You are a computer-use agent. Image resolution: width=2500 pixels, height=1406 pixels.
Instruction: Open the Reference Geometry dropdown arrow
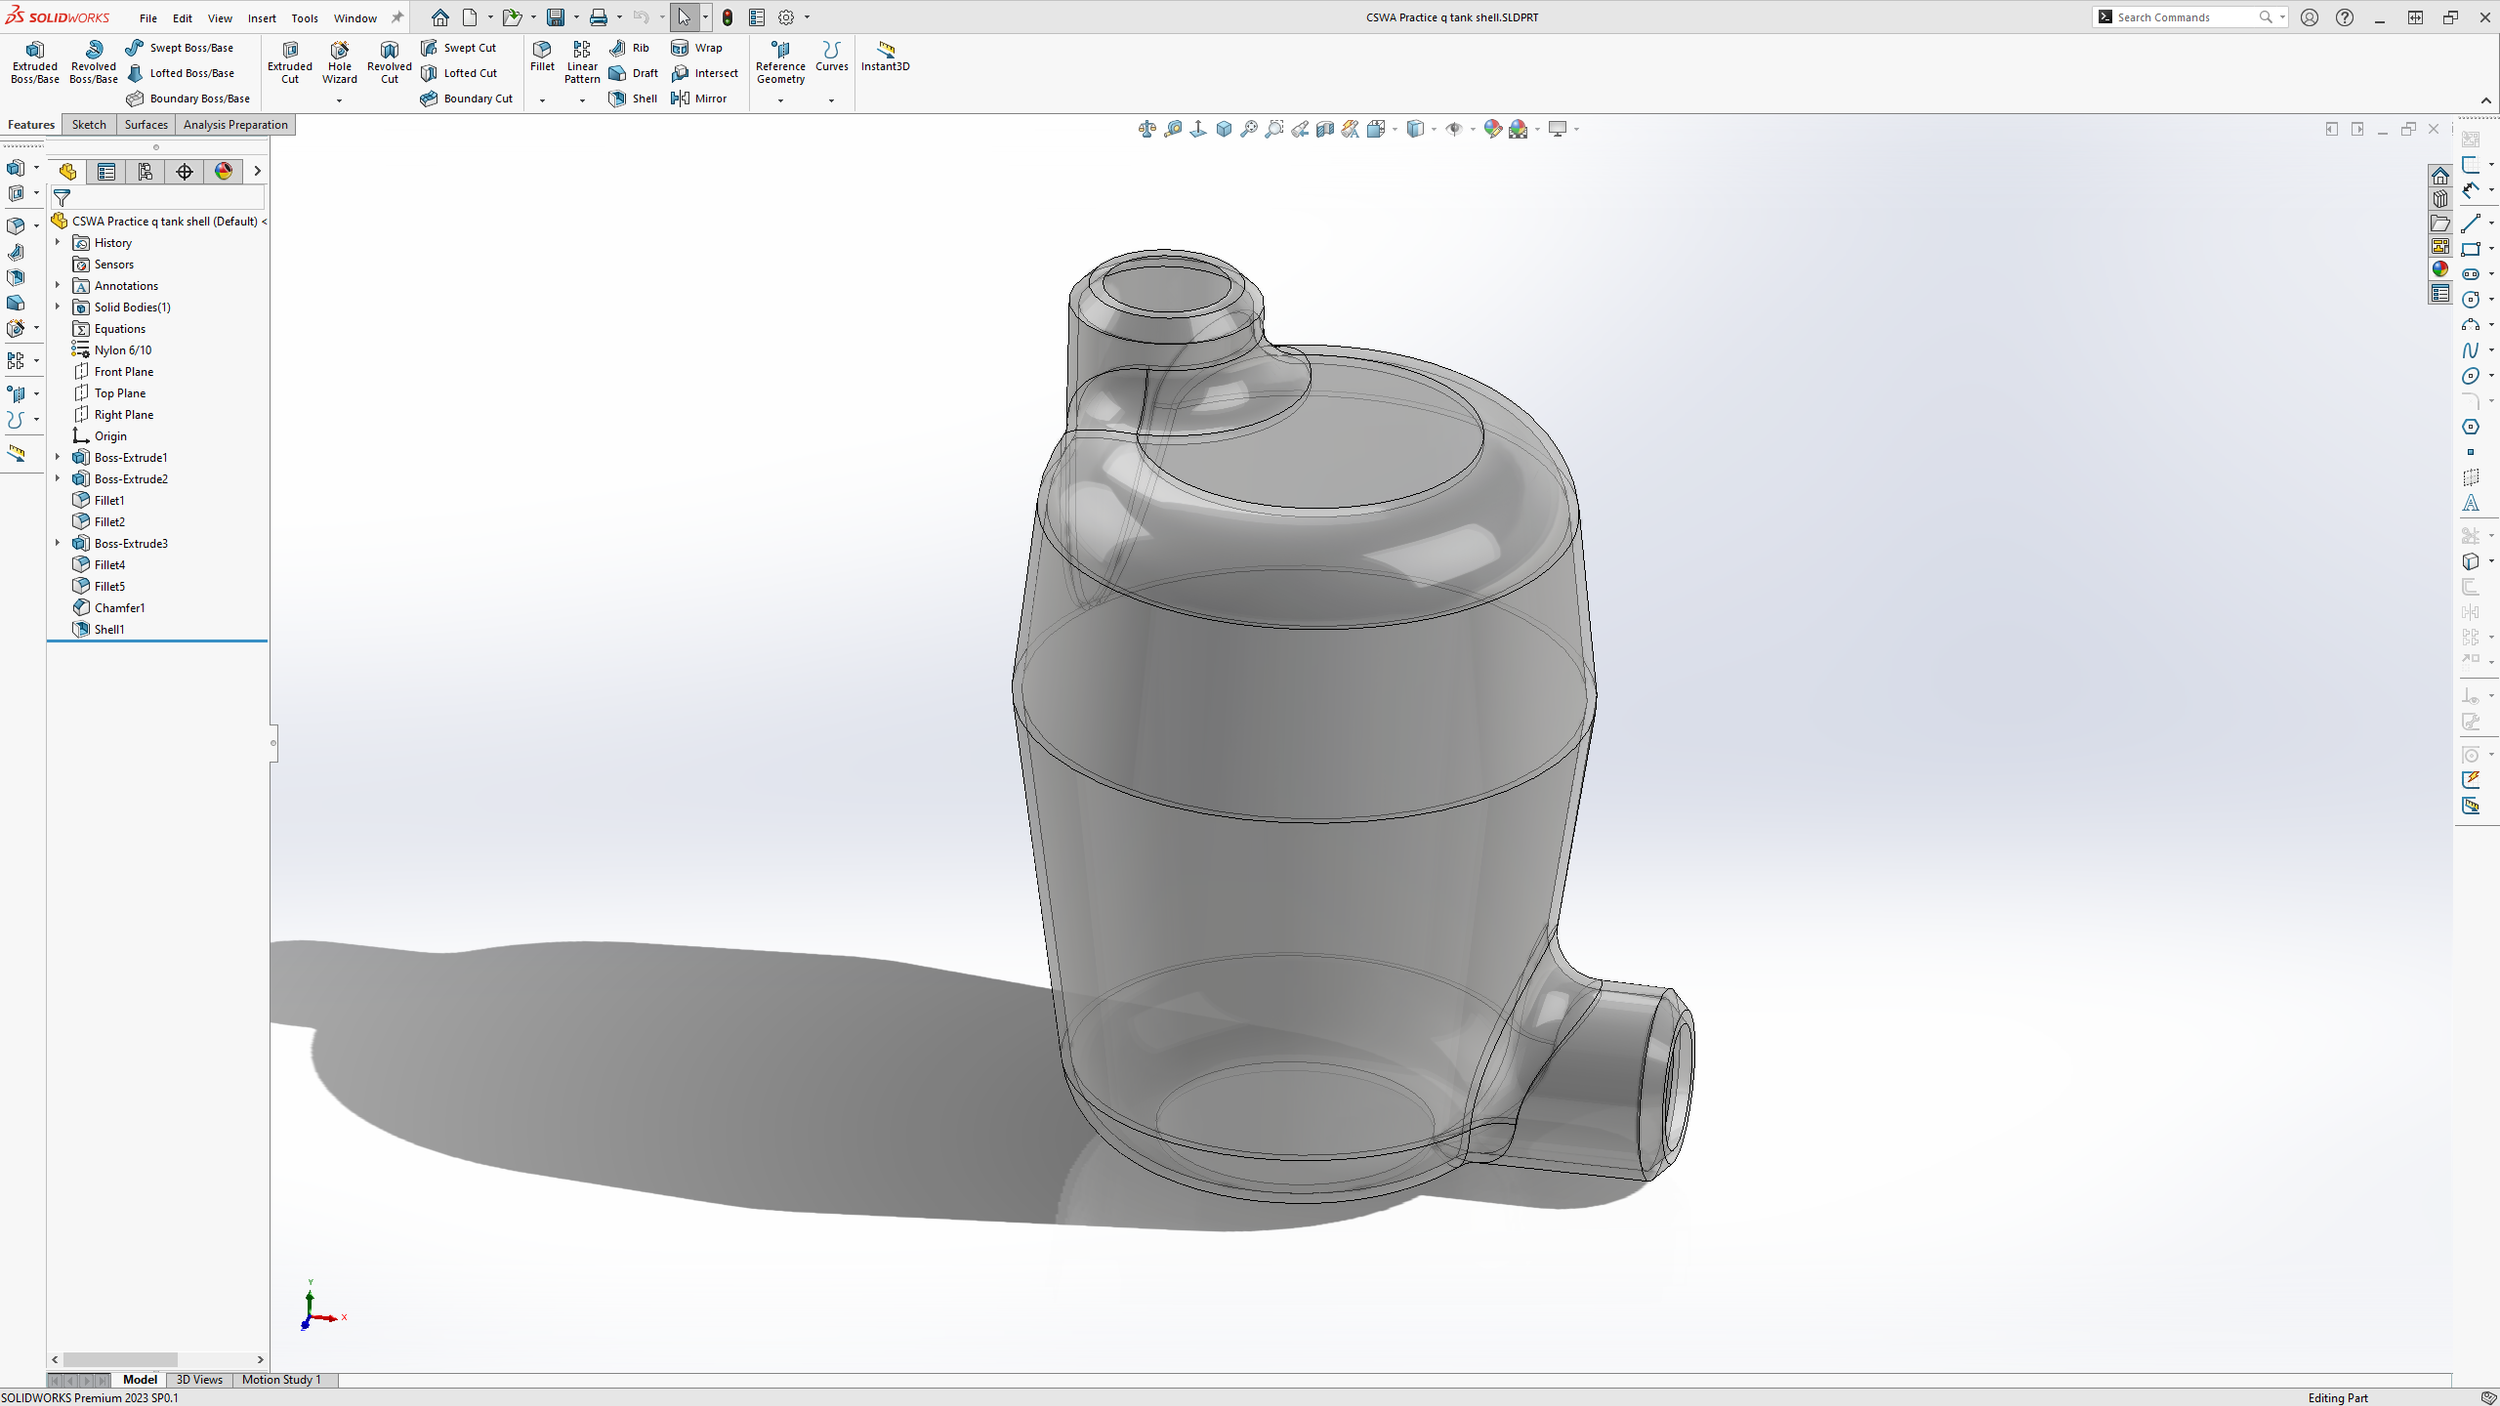tap(780, 100)
